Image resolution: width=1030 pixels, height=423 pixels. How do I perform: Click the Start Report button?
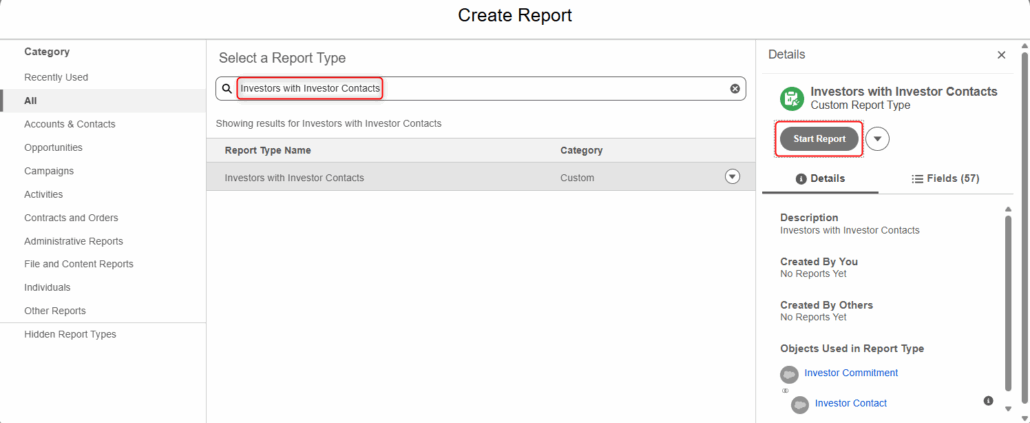coord(819,139)
